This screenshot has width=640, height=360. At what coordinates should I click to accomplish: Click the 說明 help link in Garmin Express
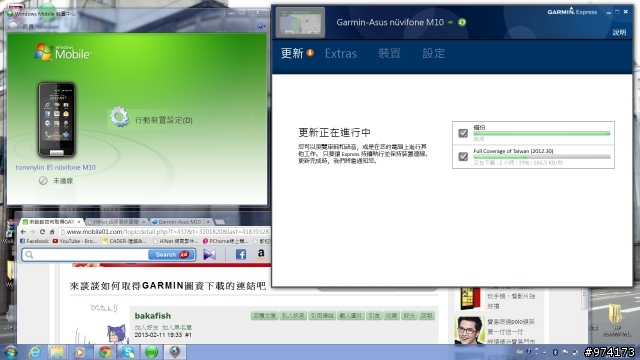pyautogui.click(x=619, y=32)
